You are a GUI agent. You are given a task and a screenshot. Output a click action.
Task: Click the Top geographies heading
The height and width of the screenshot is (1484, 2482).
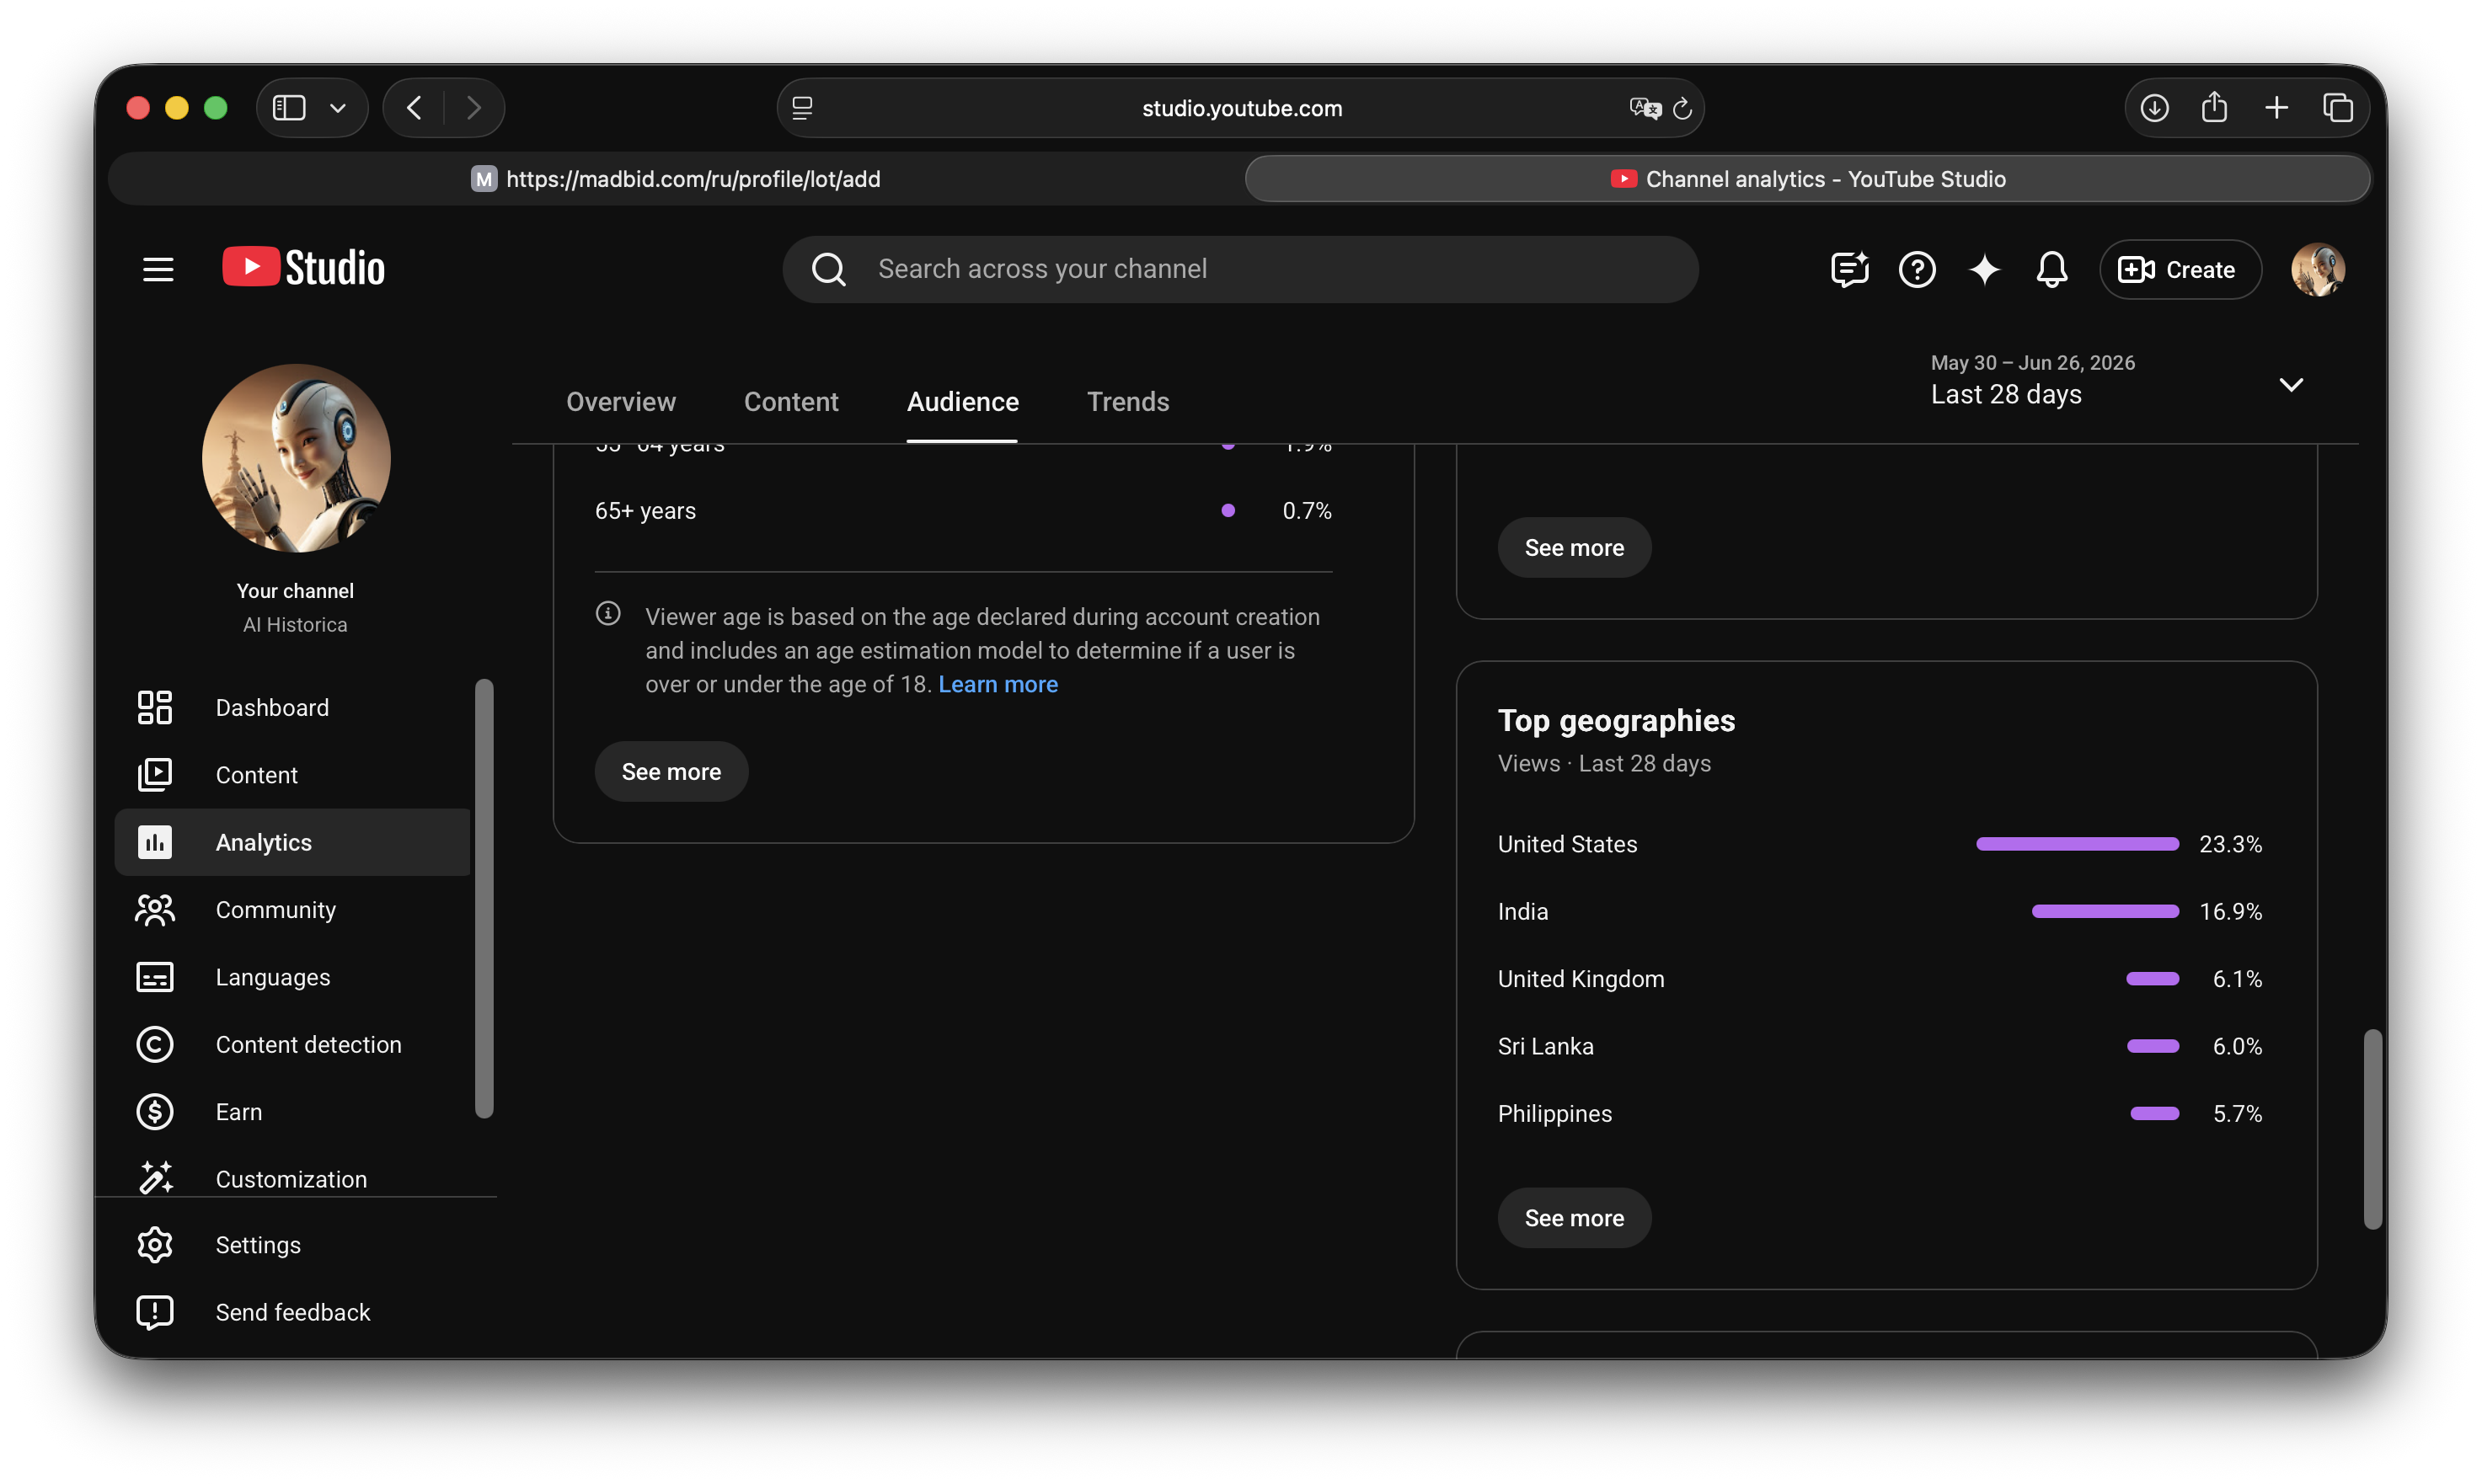tap(1616, 719)
